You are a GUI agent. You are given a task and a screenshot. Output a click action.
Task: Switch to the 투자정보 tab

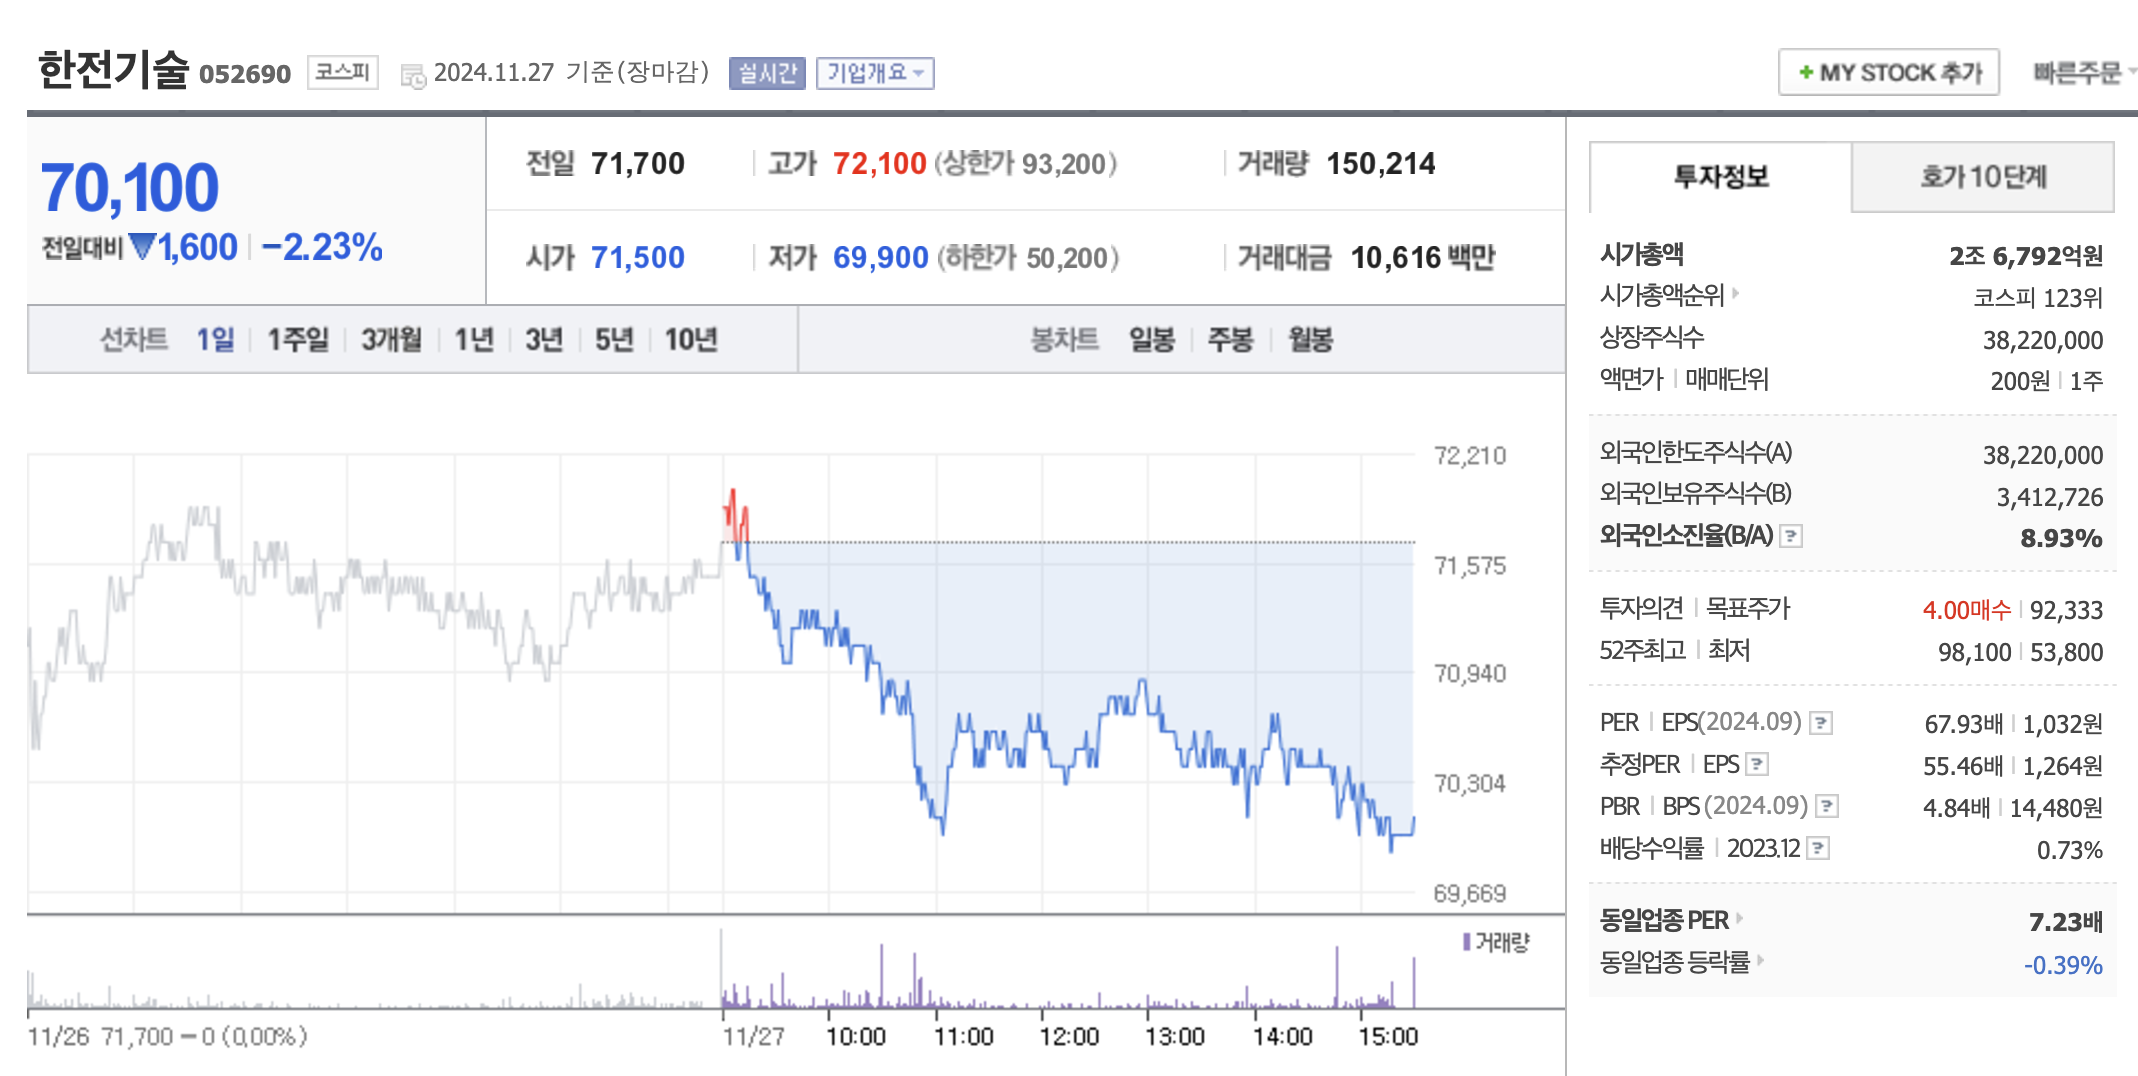(x=1720, y=177)
